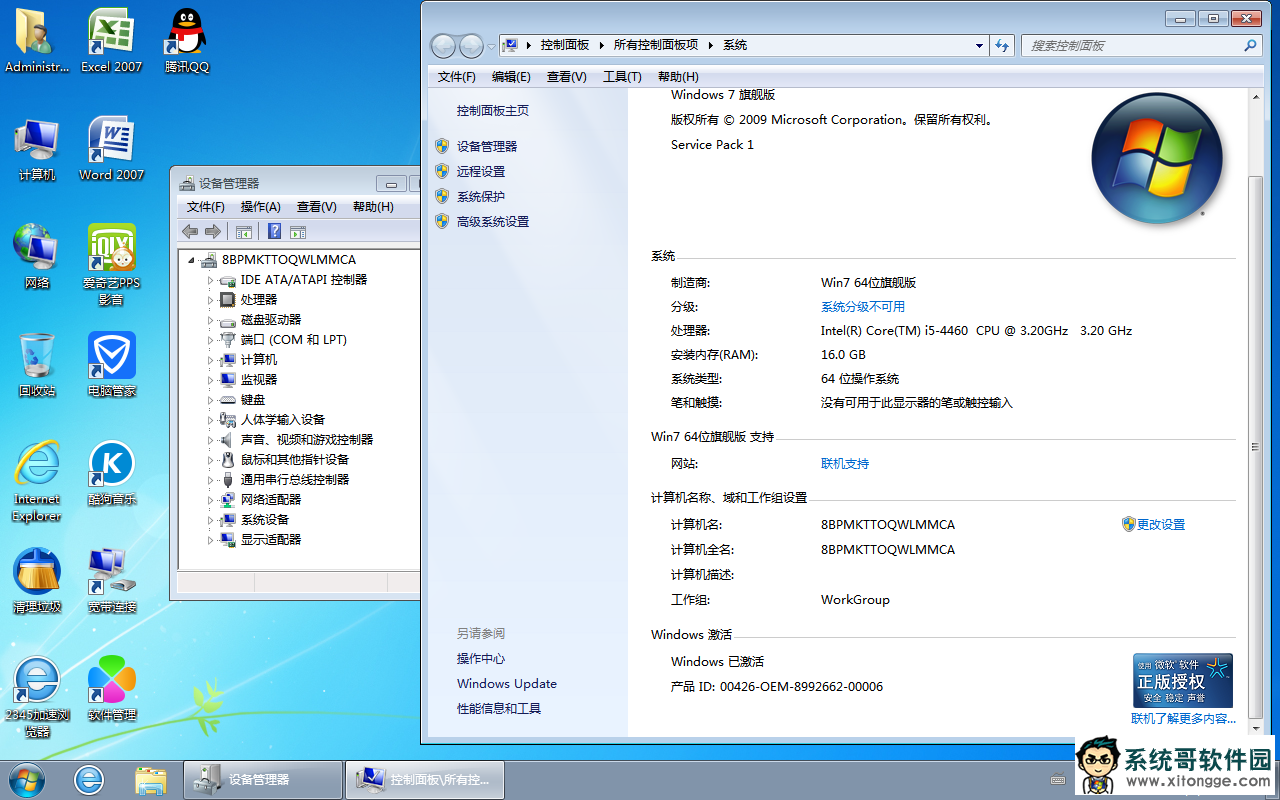Click Control Panel back navigation button
The width and height of the screenshot is (1280, 800).
443,46
